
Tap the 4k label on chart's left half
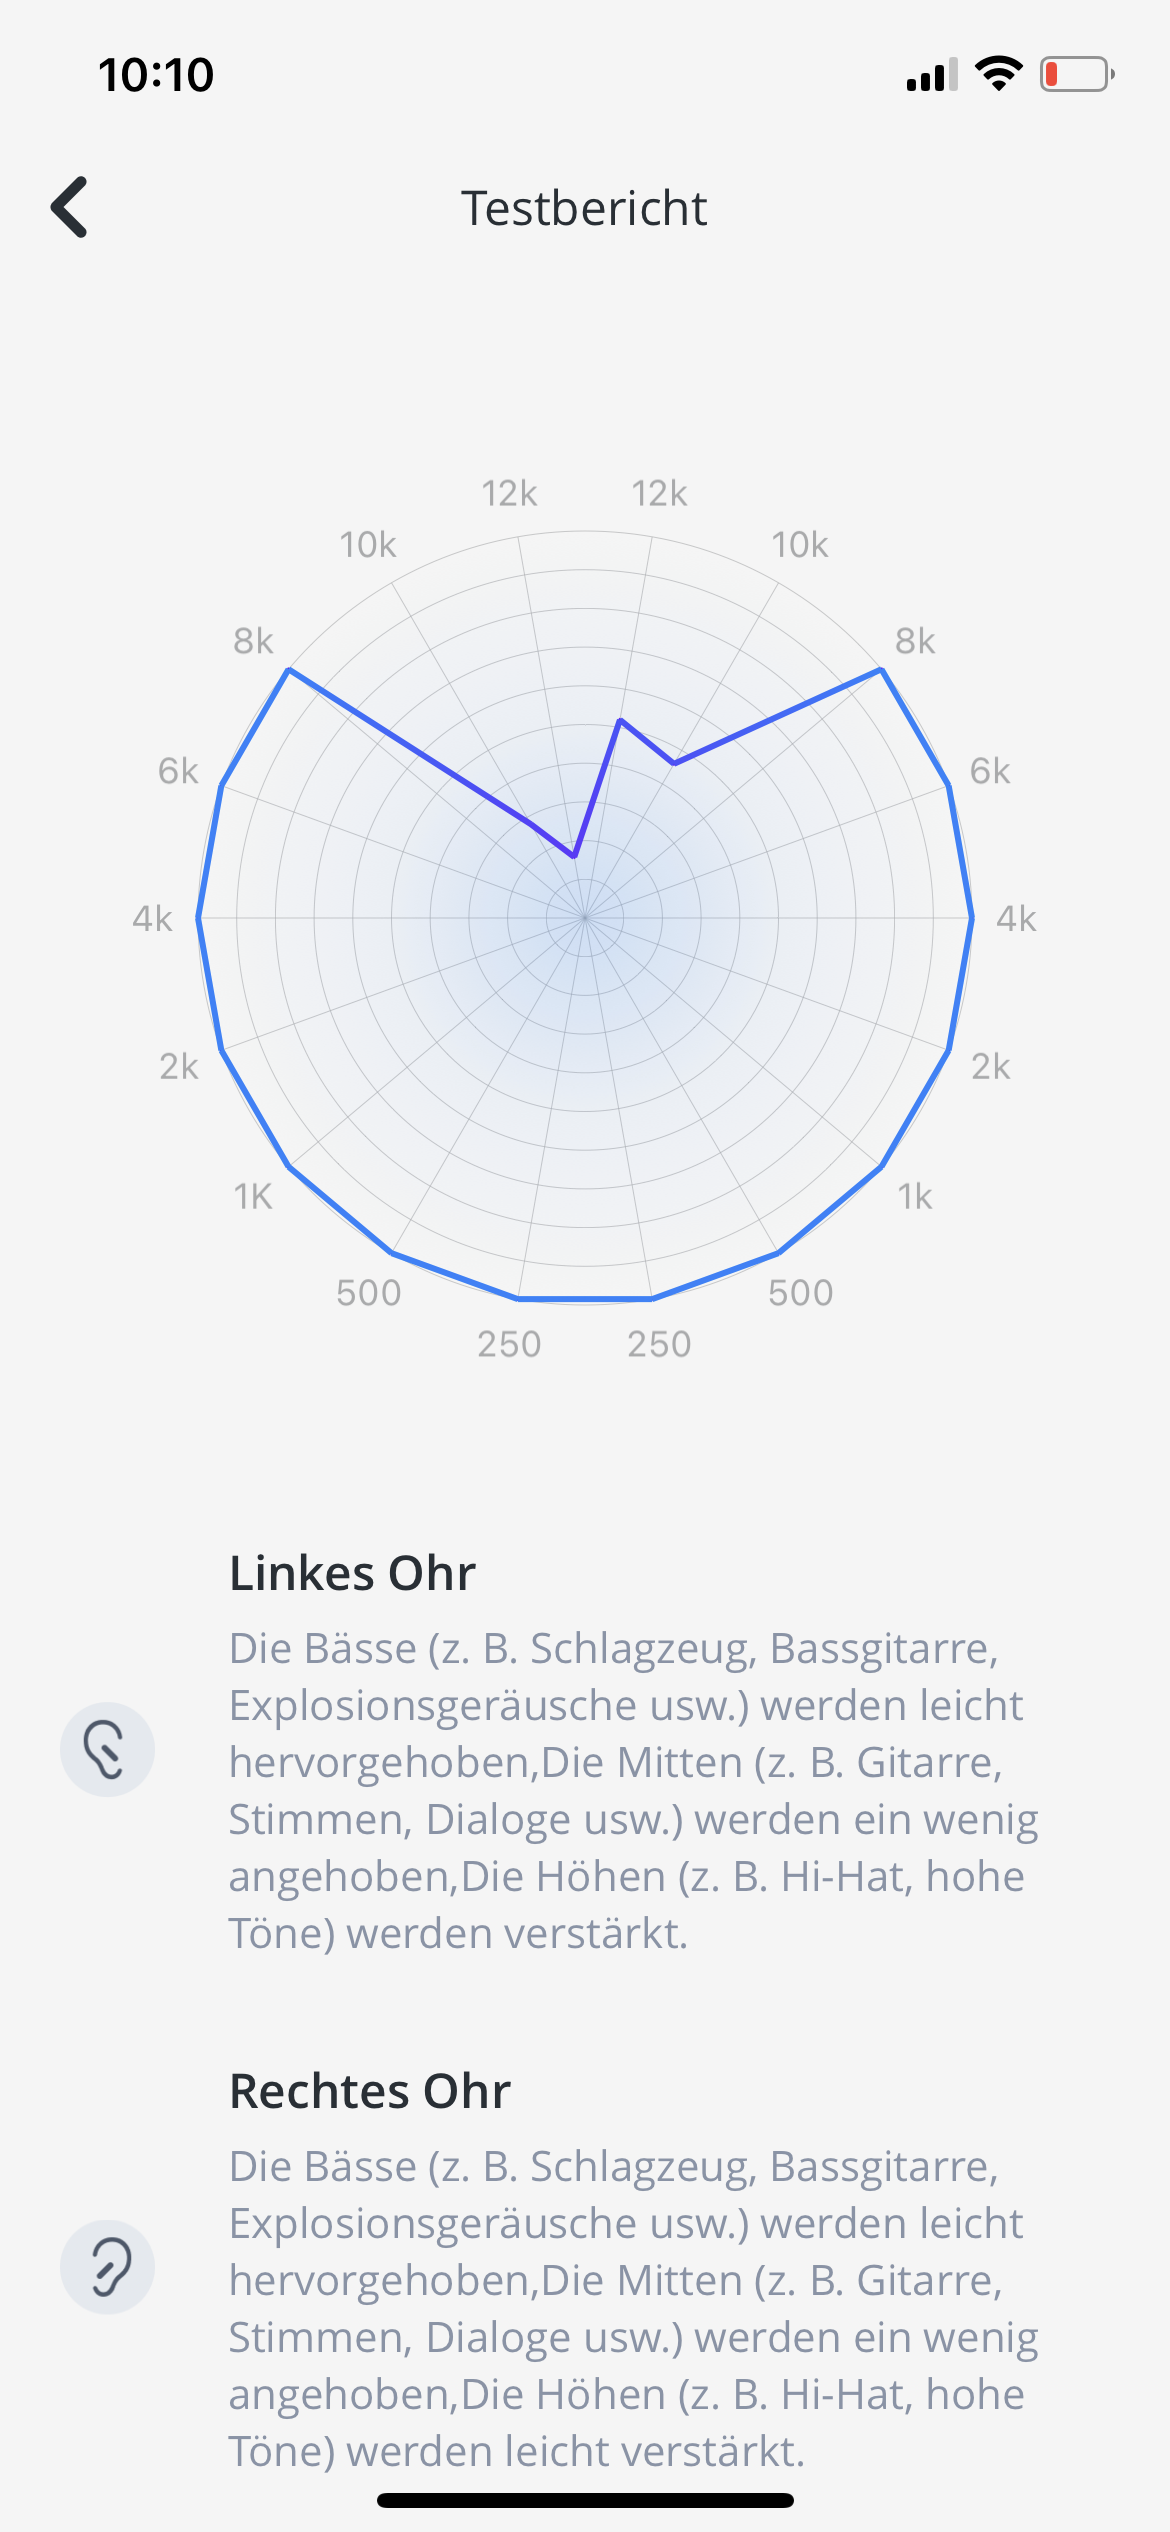(152, 918)
